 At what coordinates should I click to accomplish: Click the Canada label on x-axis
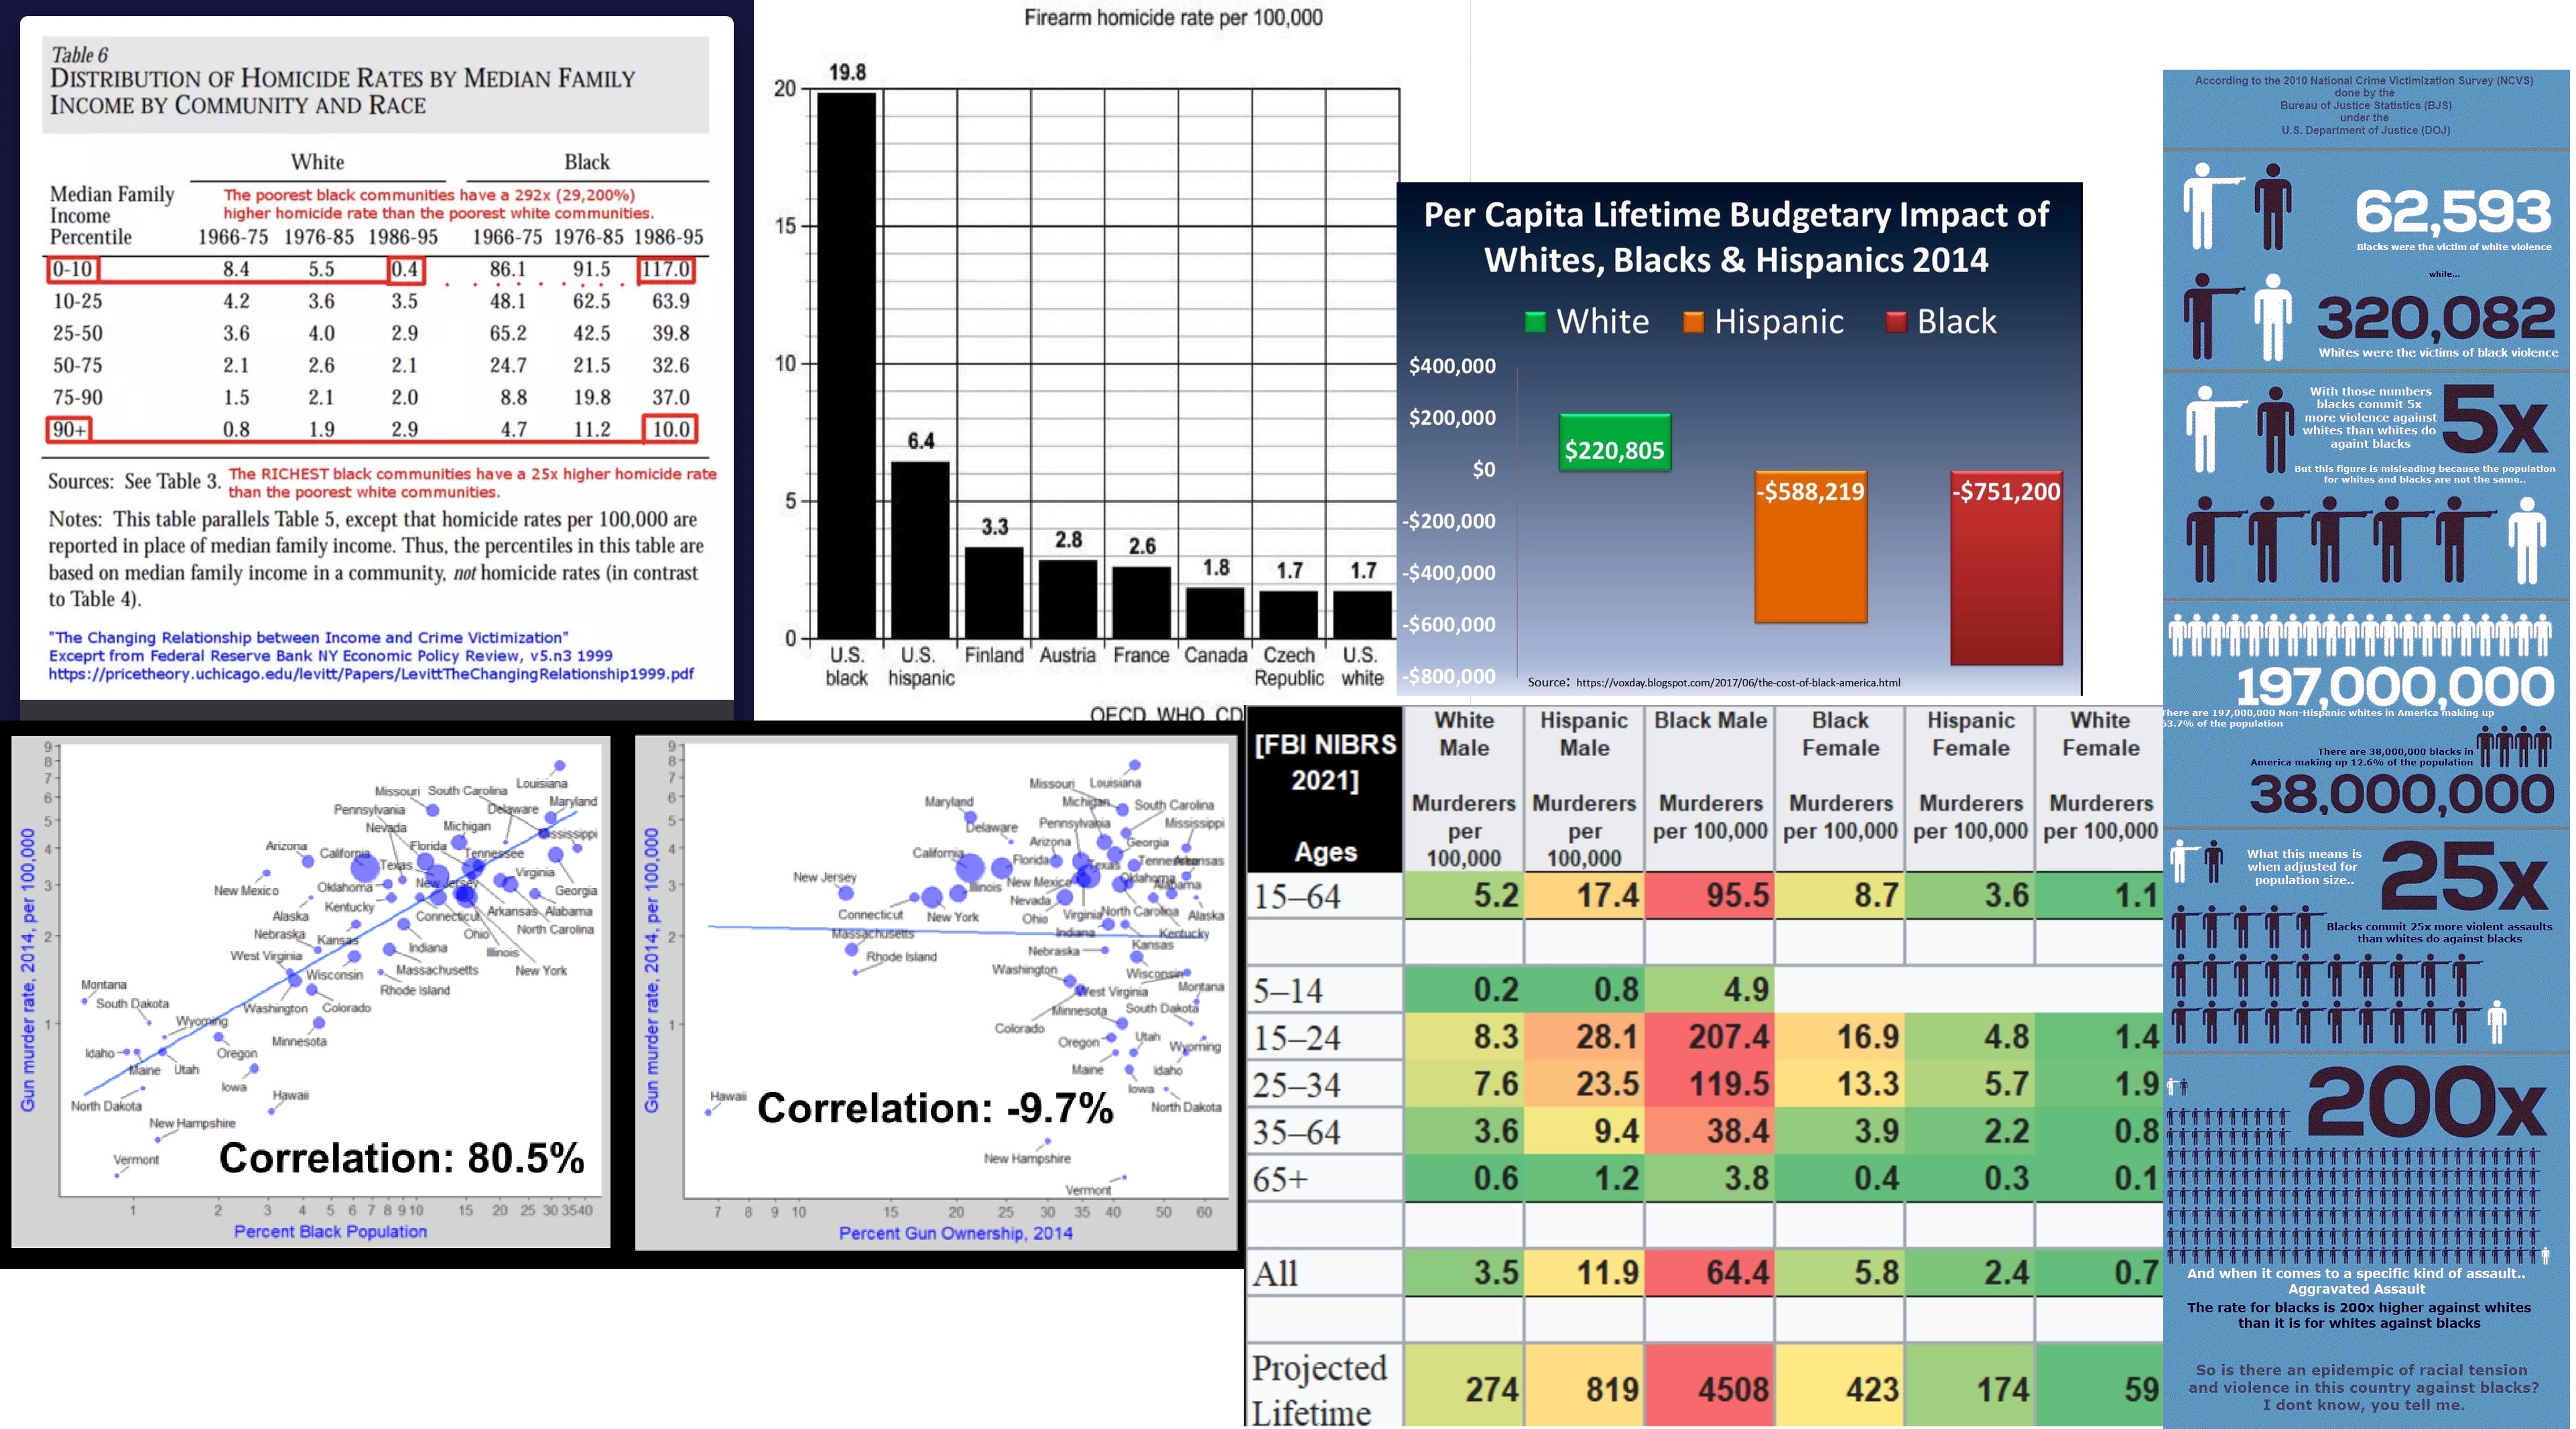pyautogui.click(x=1215, y=656)
